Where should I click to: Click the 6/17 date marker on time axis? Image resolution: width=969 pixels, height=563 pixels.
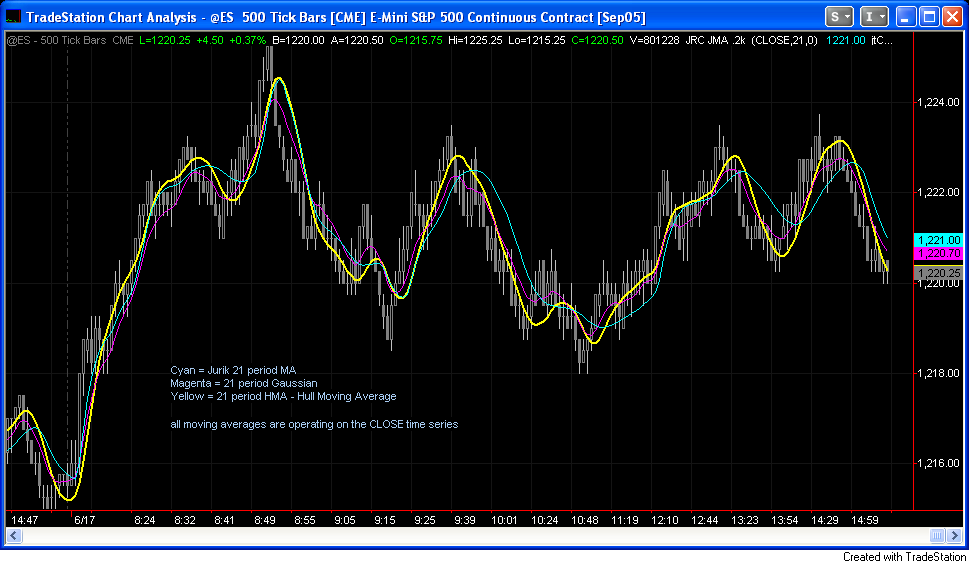(85, 520)
